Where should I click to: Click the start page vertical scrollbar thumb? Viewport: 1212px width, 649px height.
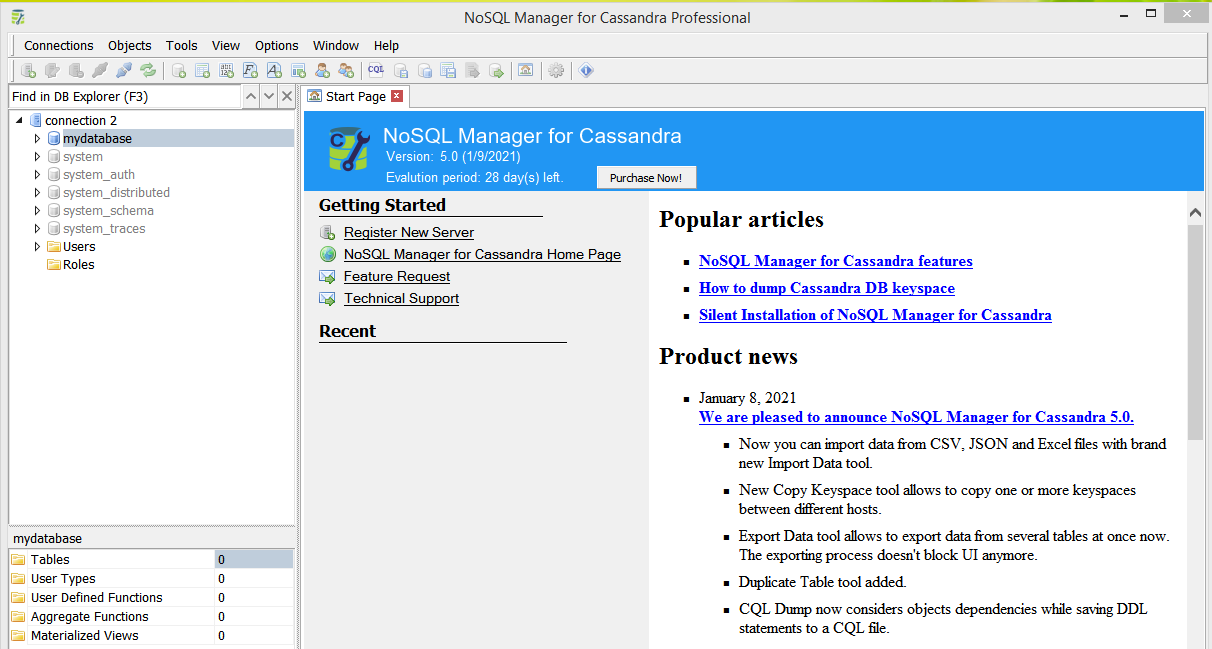pos(1195,332)
